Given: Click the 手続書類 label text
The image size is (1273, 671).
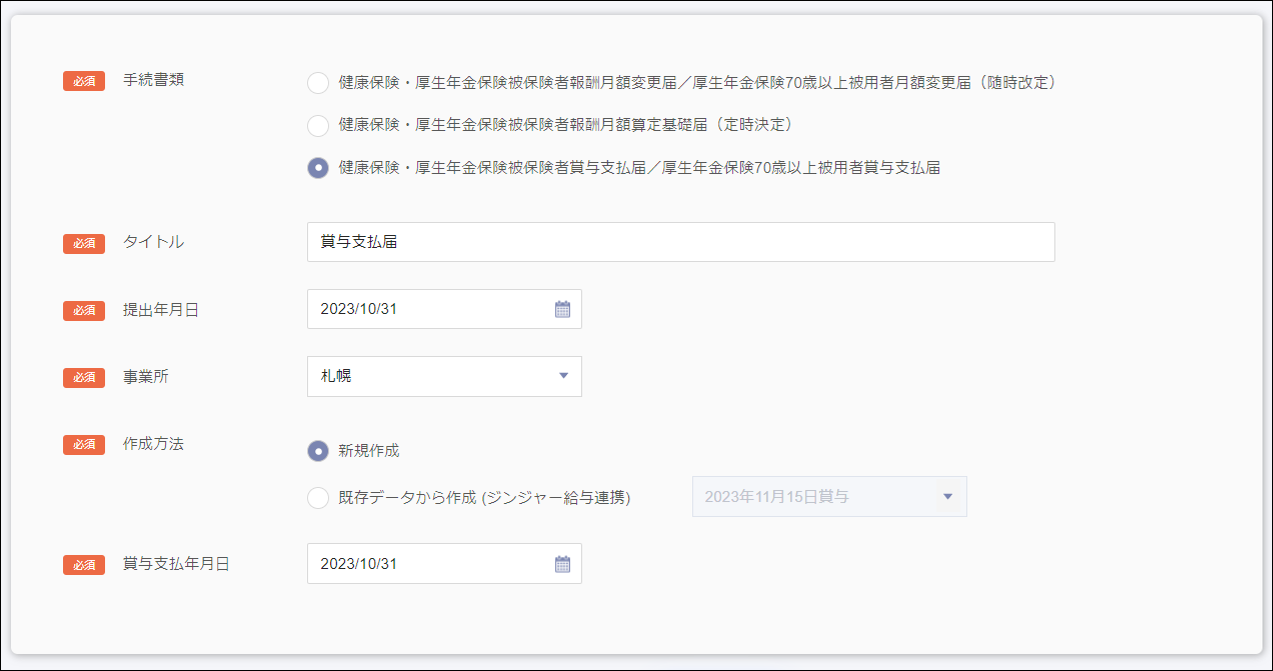Looking at the screenshot, I should pyautogui.click(x=153, y=80).
